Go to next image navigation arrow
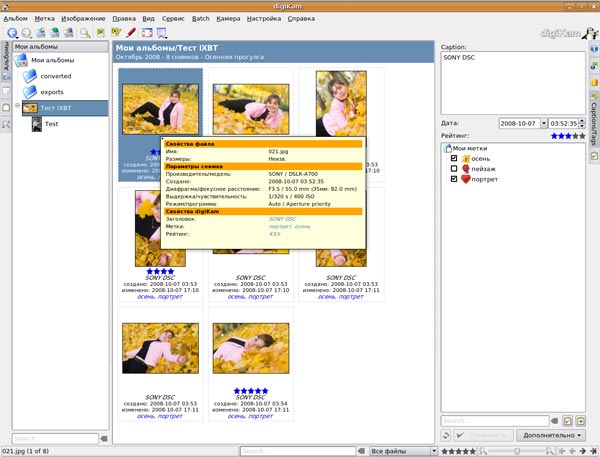Viewport: 600px width, 457px height. click(x=583, y=451)
